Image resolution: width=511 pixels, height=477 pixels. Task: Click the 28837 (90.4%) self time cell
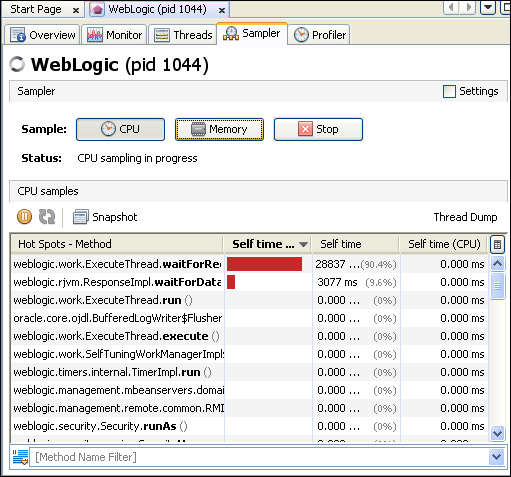coord(356,264)
